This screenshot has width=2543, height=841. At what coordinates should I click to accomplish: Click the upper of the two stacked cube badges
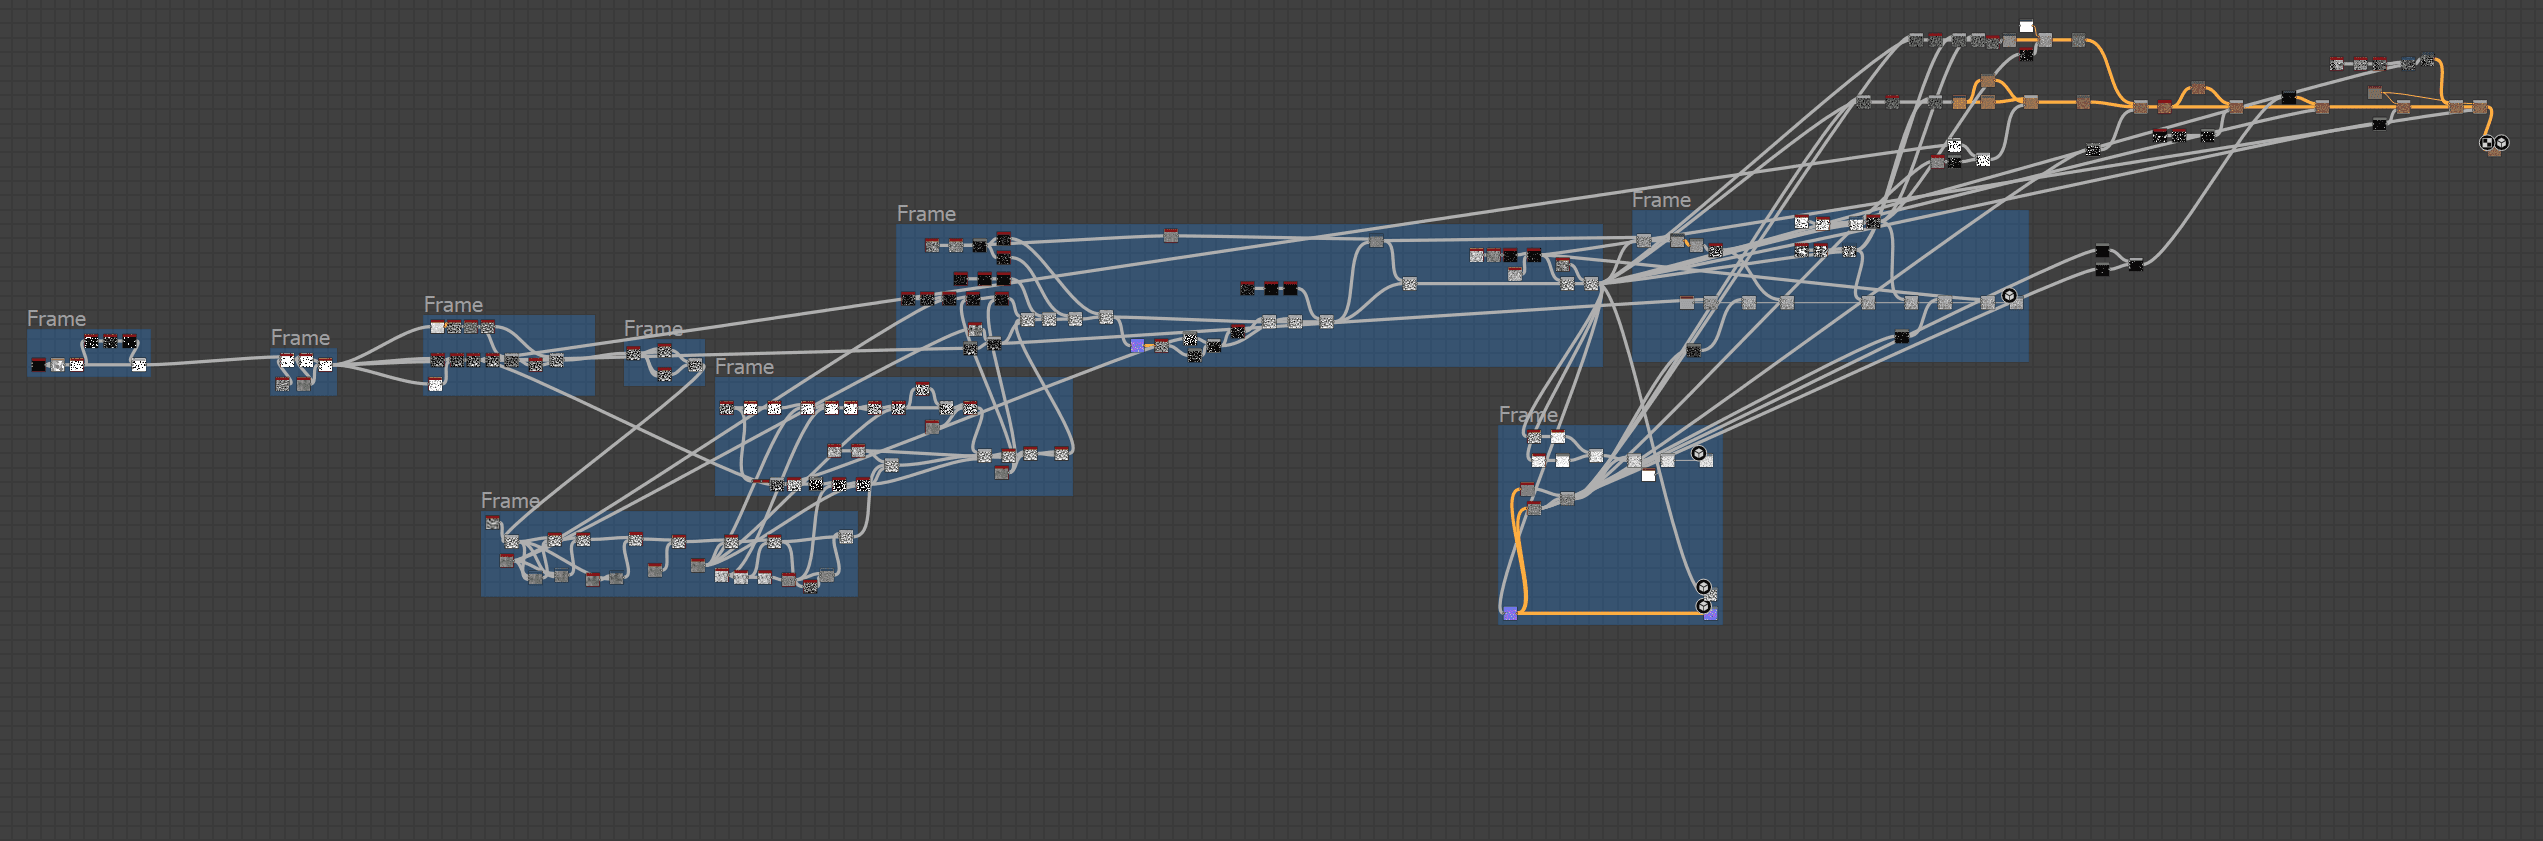(x=1703, y=587)
